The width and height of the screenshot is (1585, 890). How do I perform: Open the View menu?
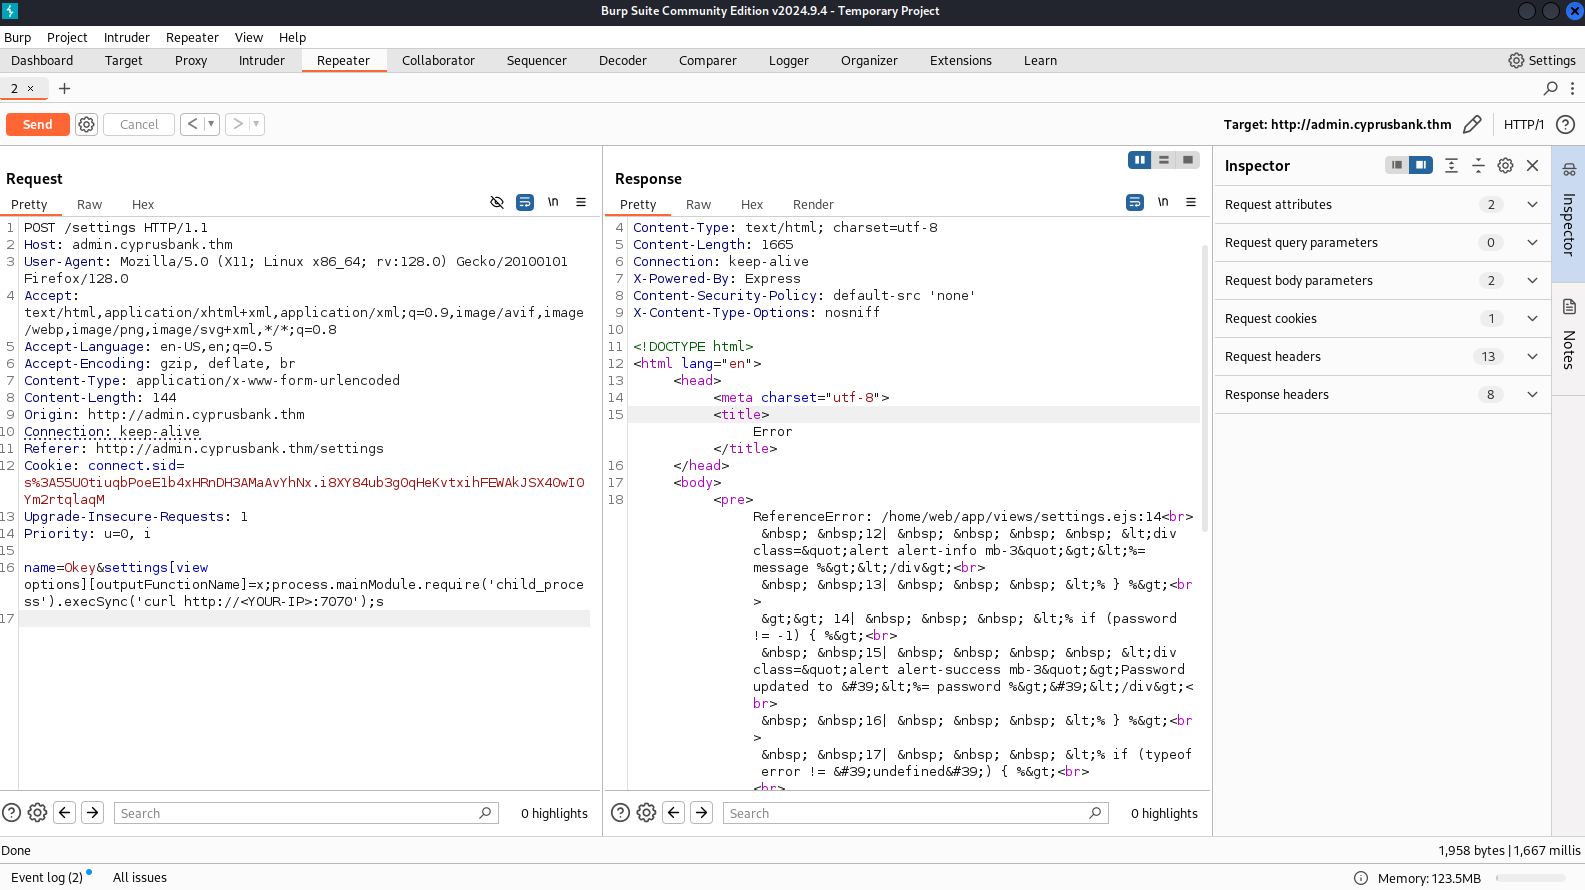[249, 37]
